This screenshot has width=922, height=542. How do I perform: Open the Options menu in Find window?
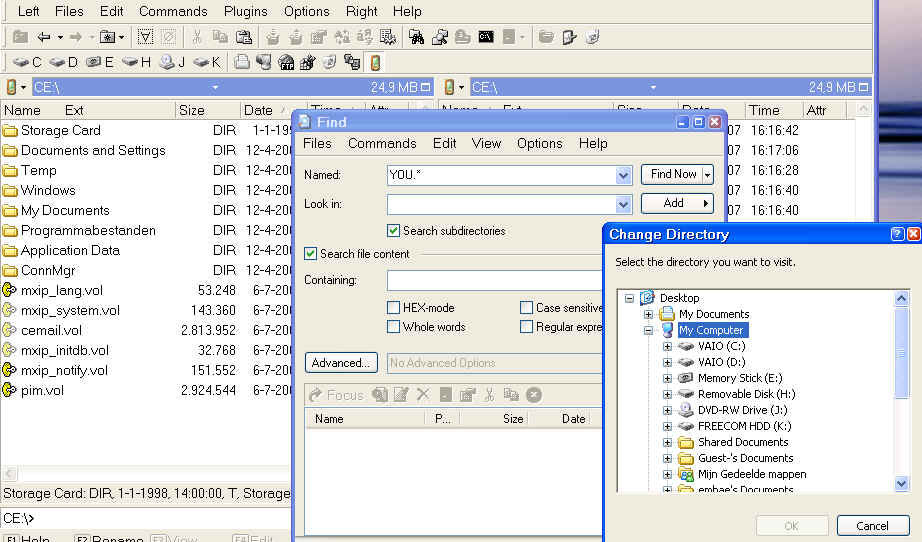(539, 143)
